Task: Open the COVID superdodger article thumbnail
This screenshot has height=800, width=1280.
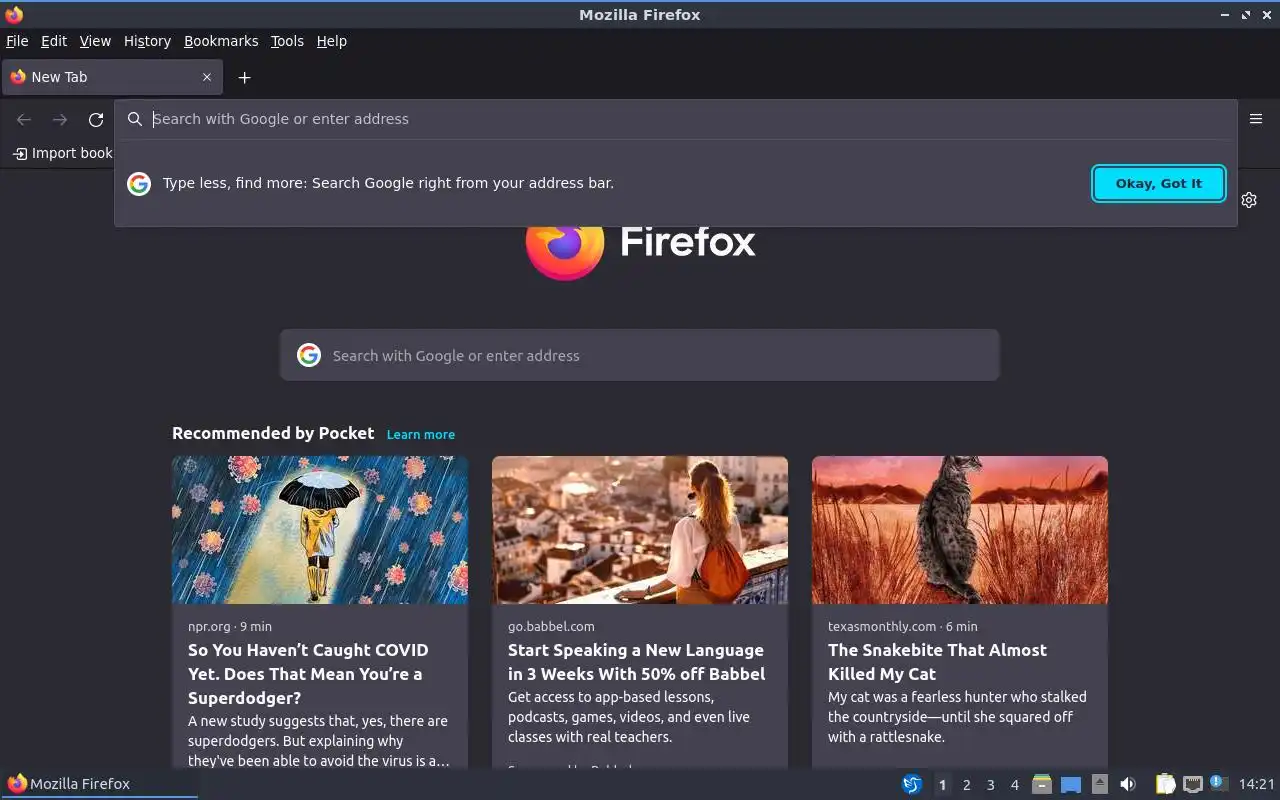Action: pyautogui.click(x=320, y=530)
